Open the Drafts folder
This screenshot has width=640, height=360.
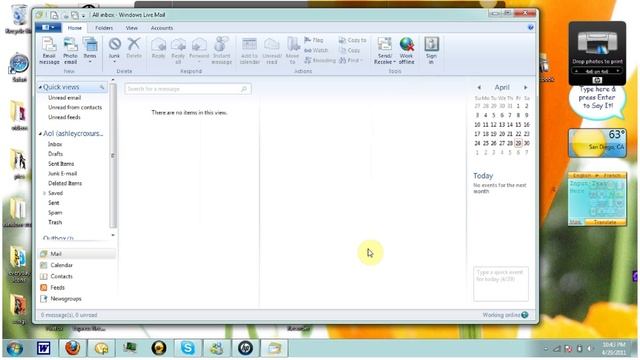[56, 154]
